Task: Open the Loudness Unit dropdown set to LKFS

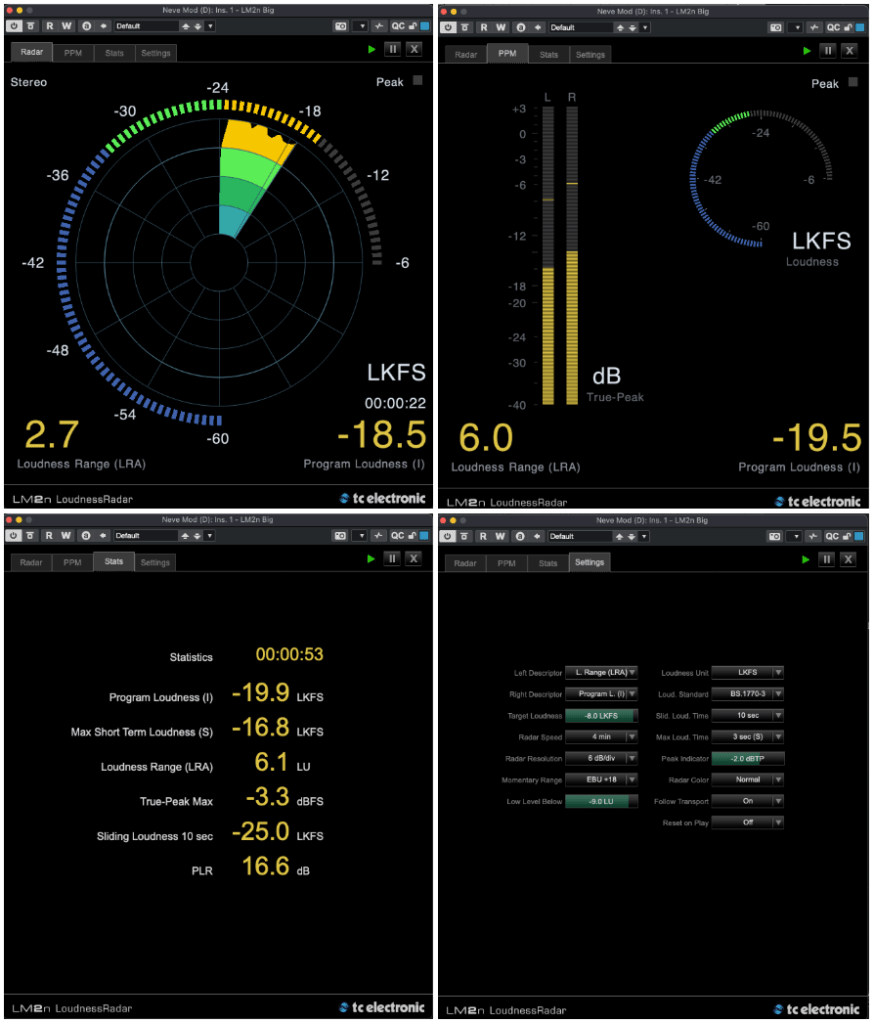Action: [747, 673]
